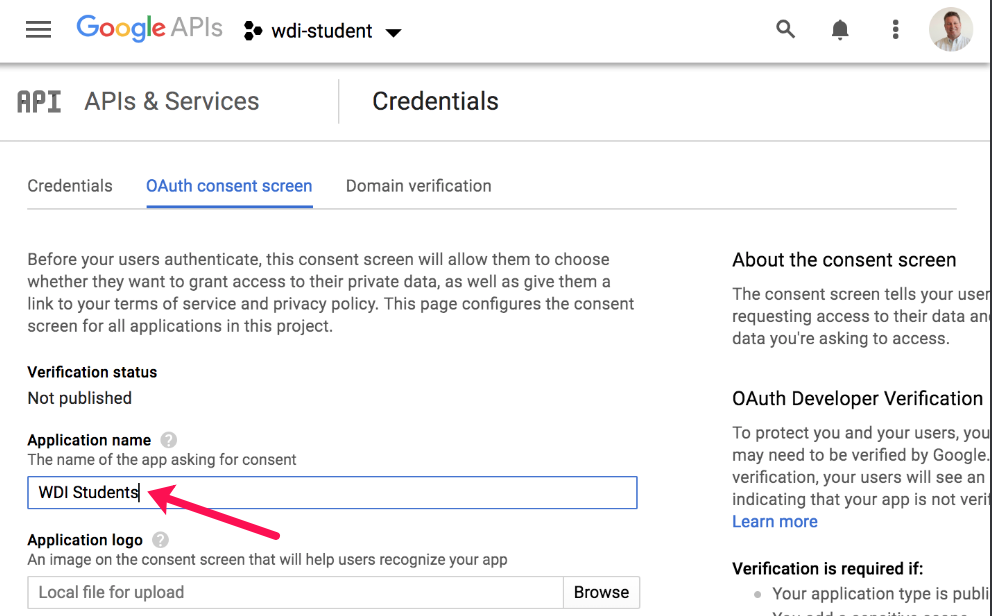Click the user account avatar

[x=950, y=30]
